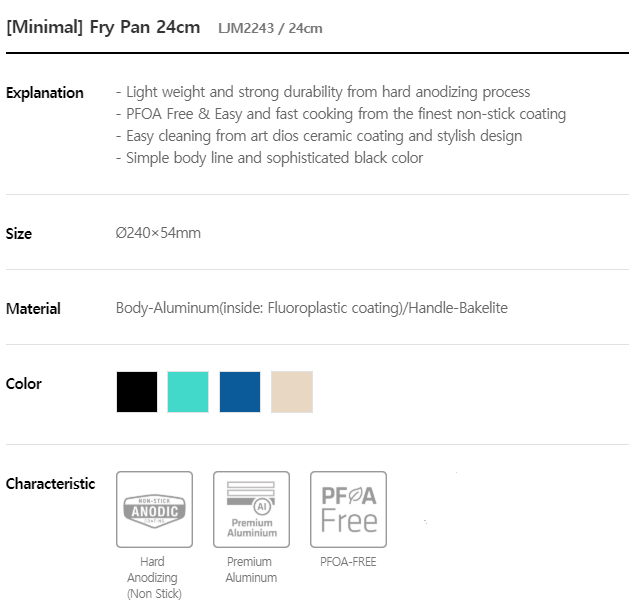629x614 pixels.
Task: Click the Premium Aluminium icon
Action: pos(252,509)
